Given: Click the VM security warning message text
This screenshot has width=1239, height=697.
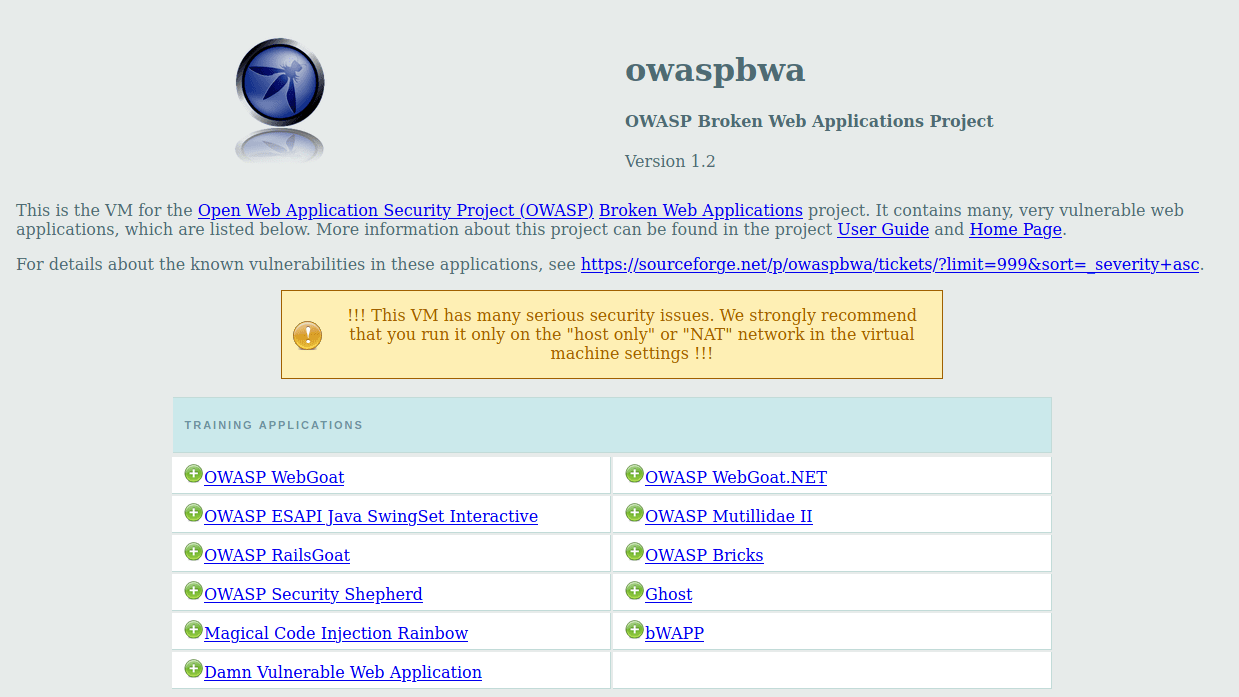Looking at the screenshot, I should coord(632,334).
